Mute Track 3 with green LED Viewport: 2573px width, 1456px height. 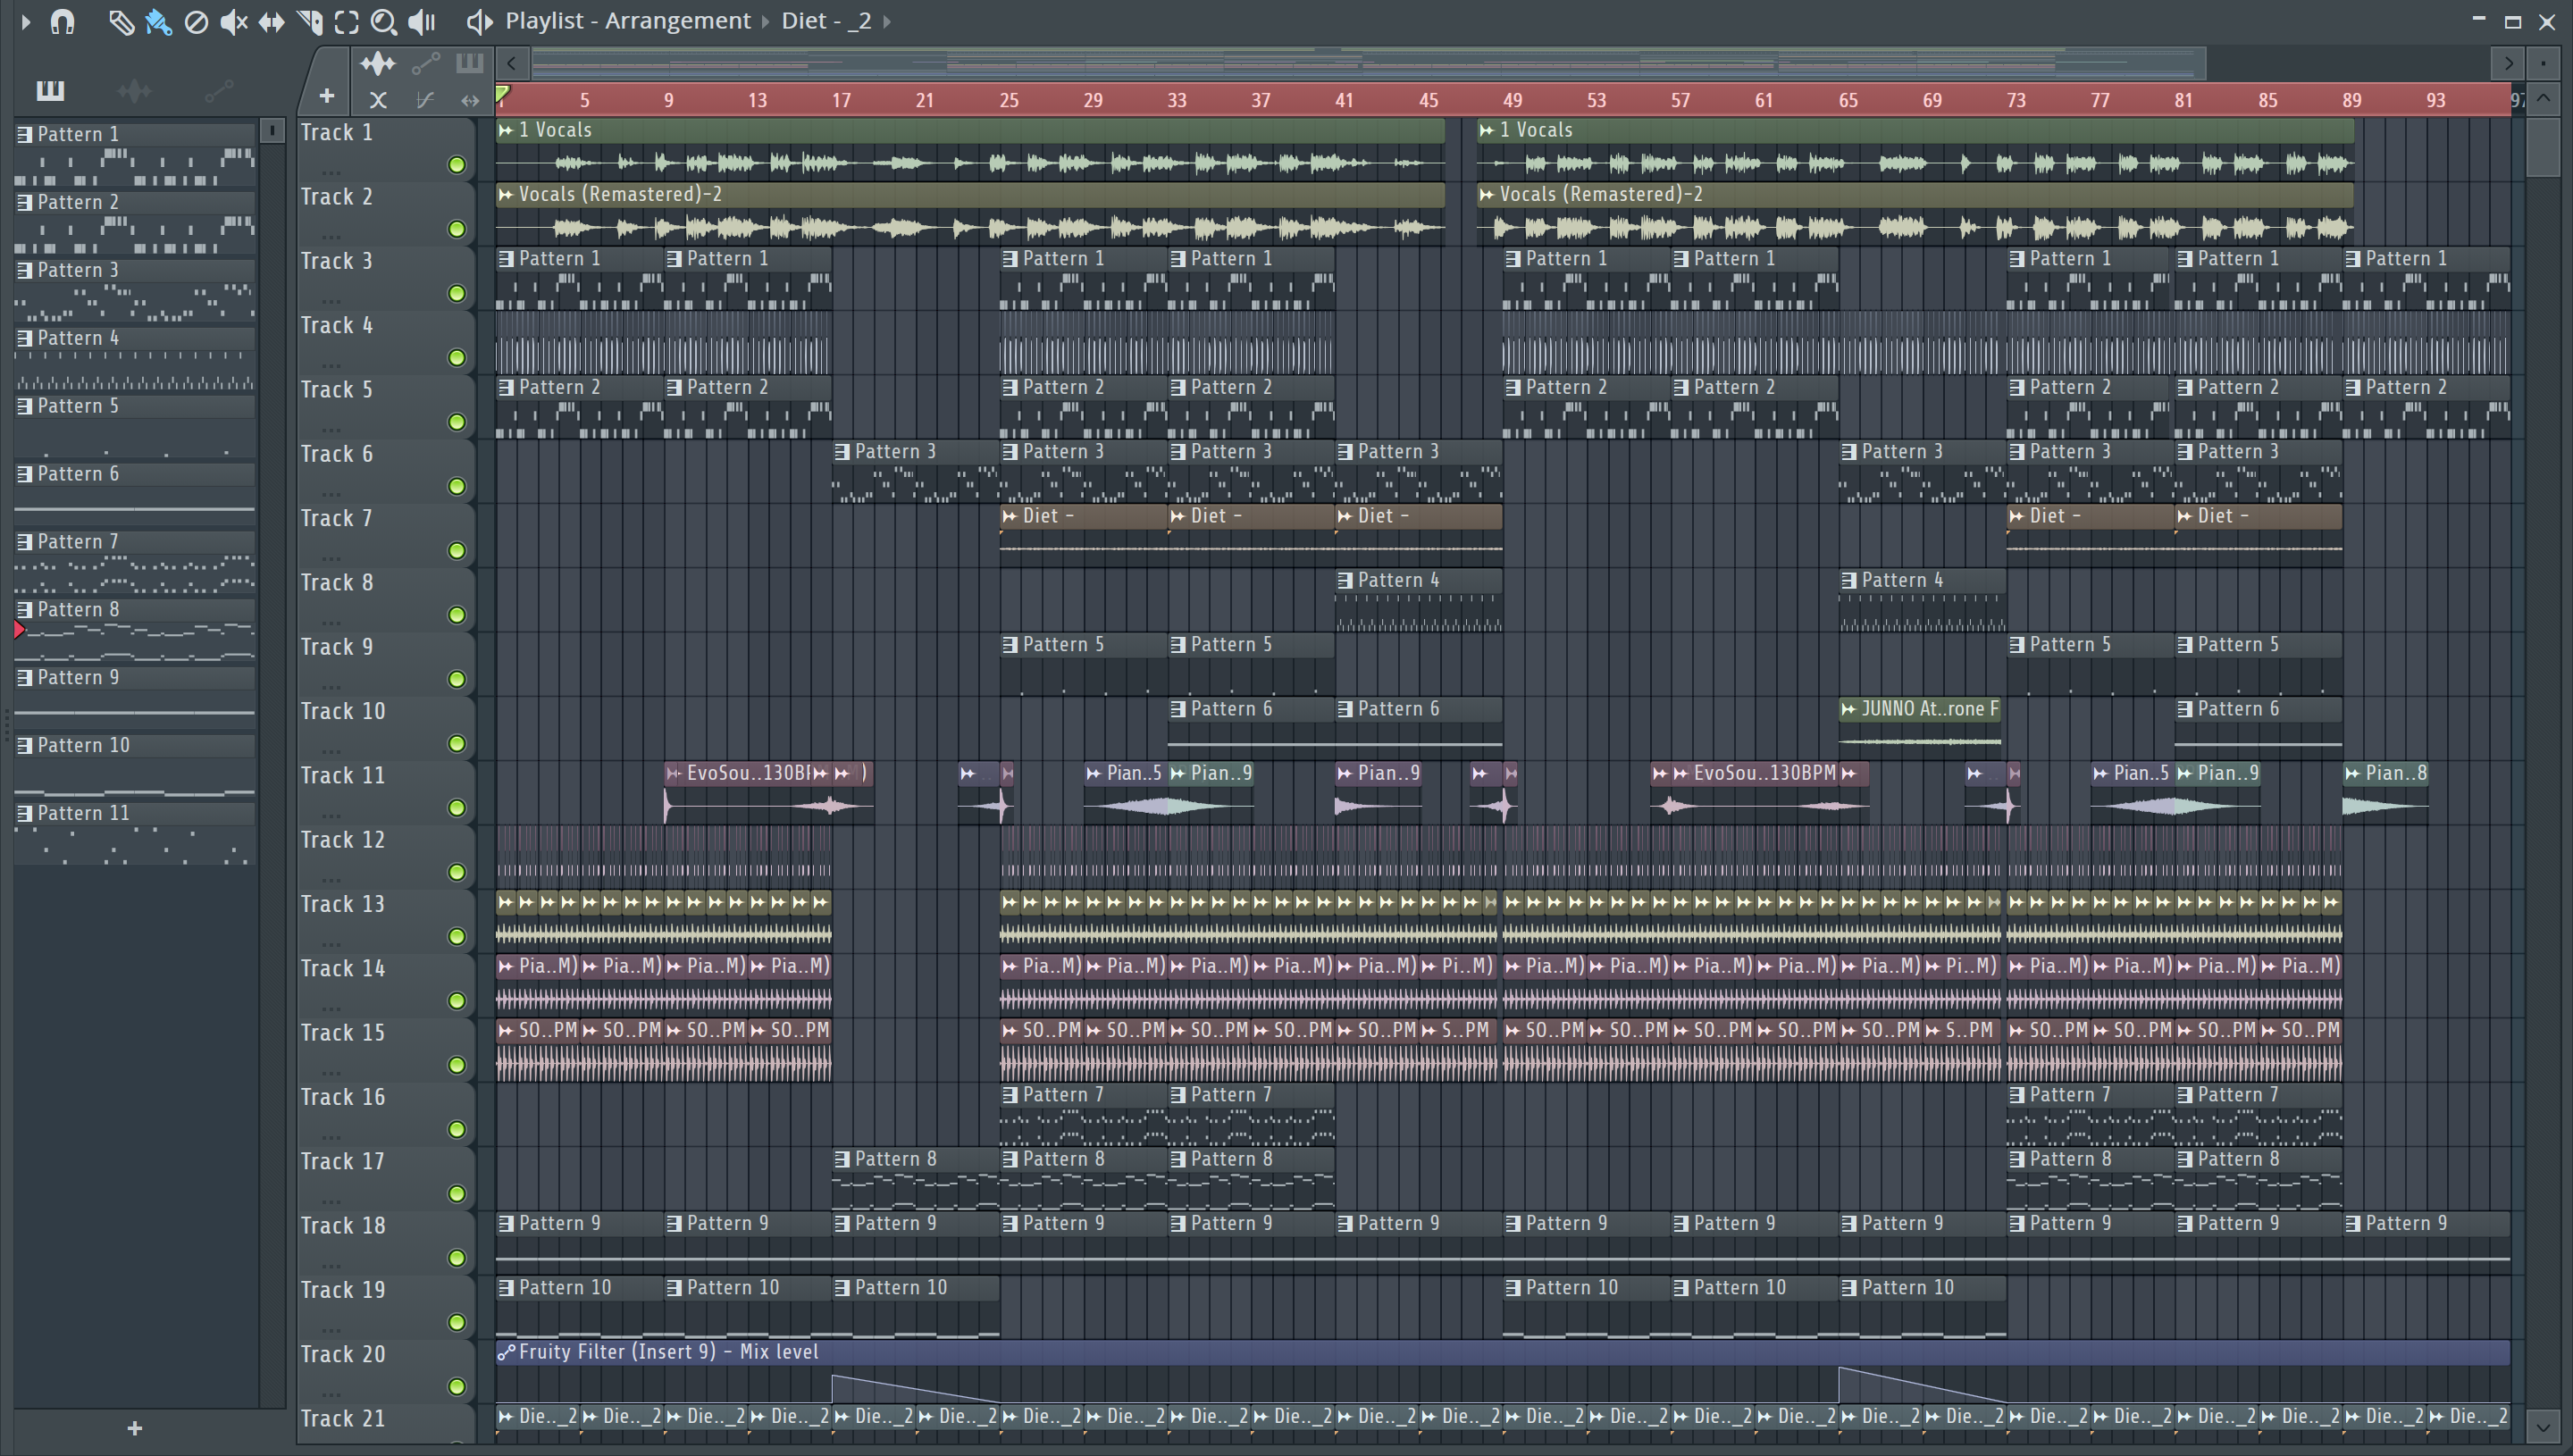(457, 293)
